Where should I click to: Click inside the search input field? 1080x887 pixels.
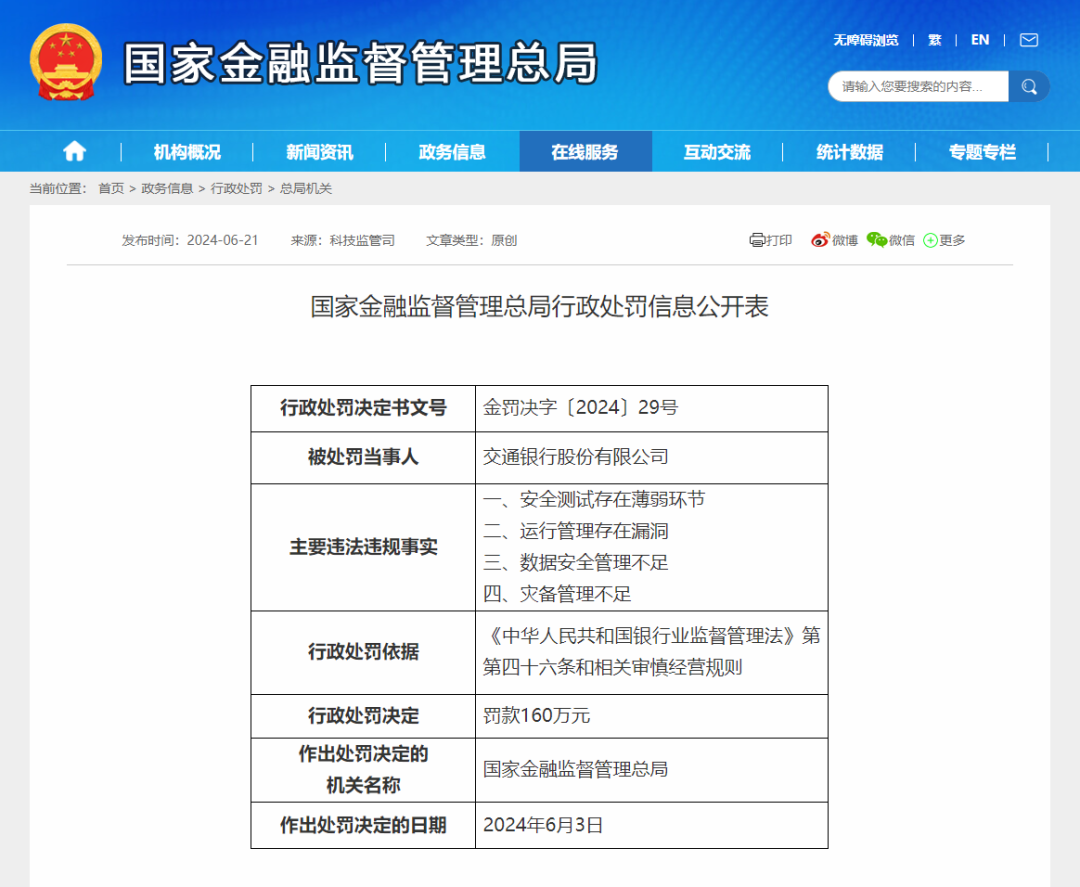coord(915,87)
